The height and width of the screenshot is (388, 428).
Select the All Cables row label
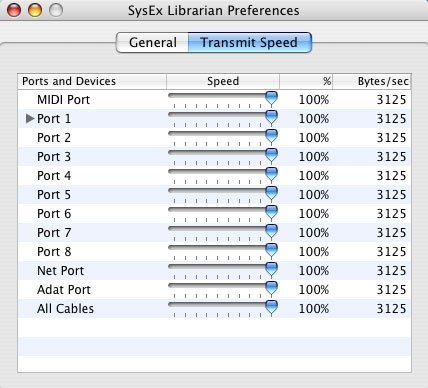click(x=65, y=309)
